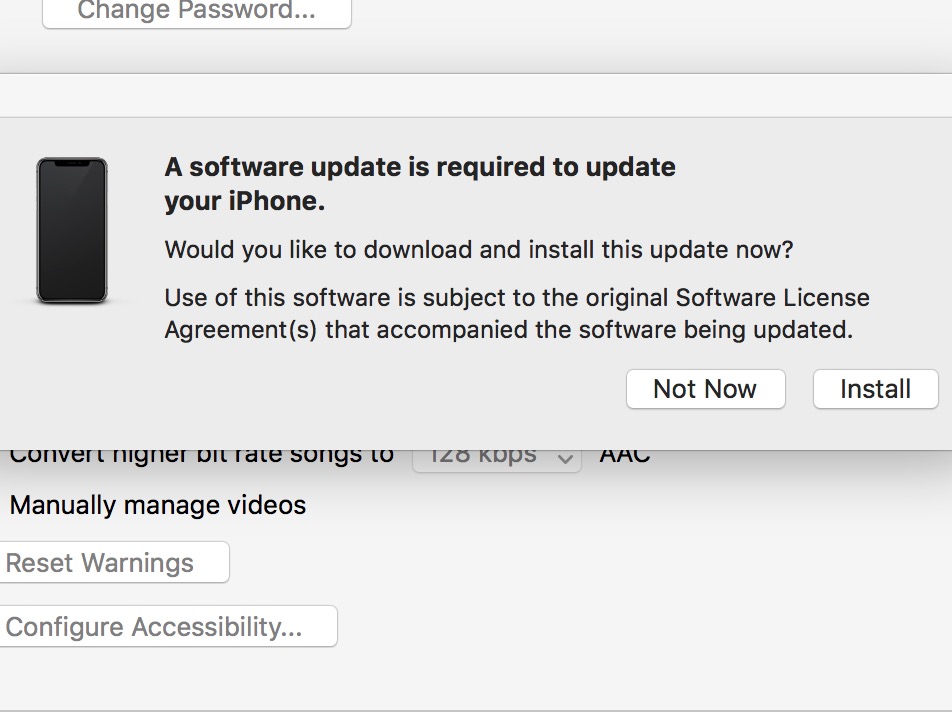Click the Install button in the dialog
This screenshot has width=952, height=714.
tap(876, 389)
